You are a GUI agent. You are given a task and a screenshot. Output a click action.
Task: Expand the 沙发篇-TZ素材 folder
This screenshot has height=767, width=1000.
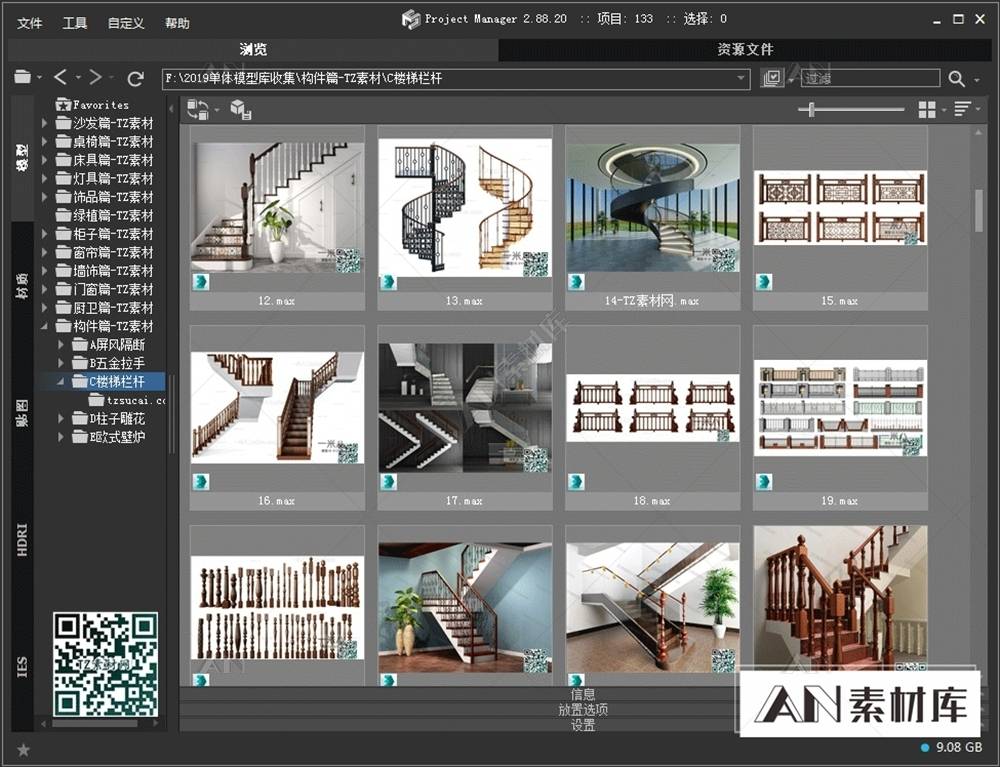point(45,123)
